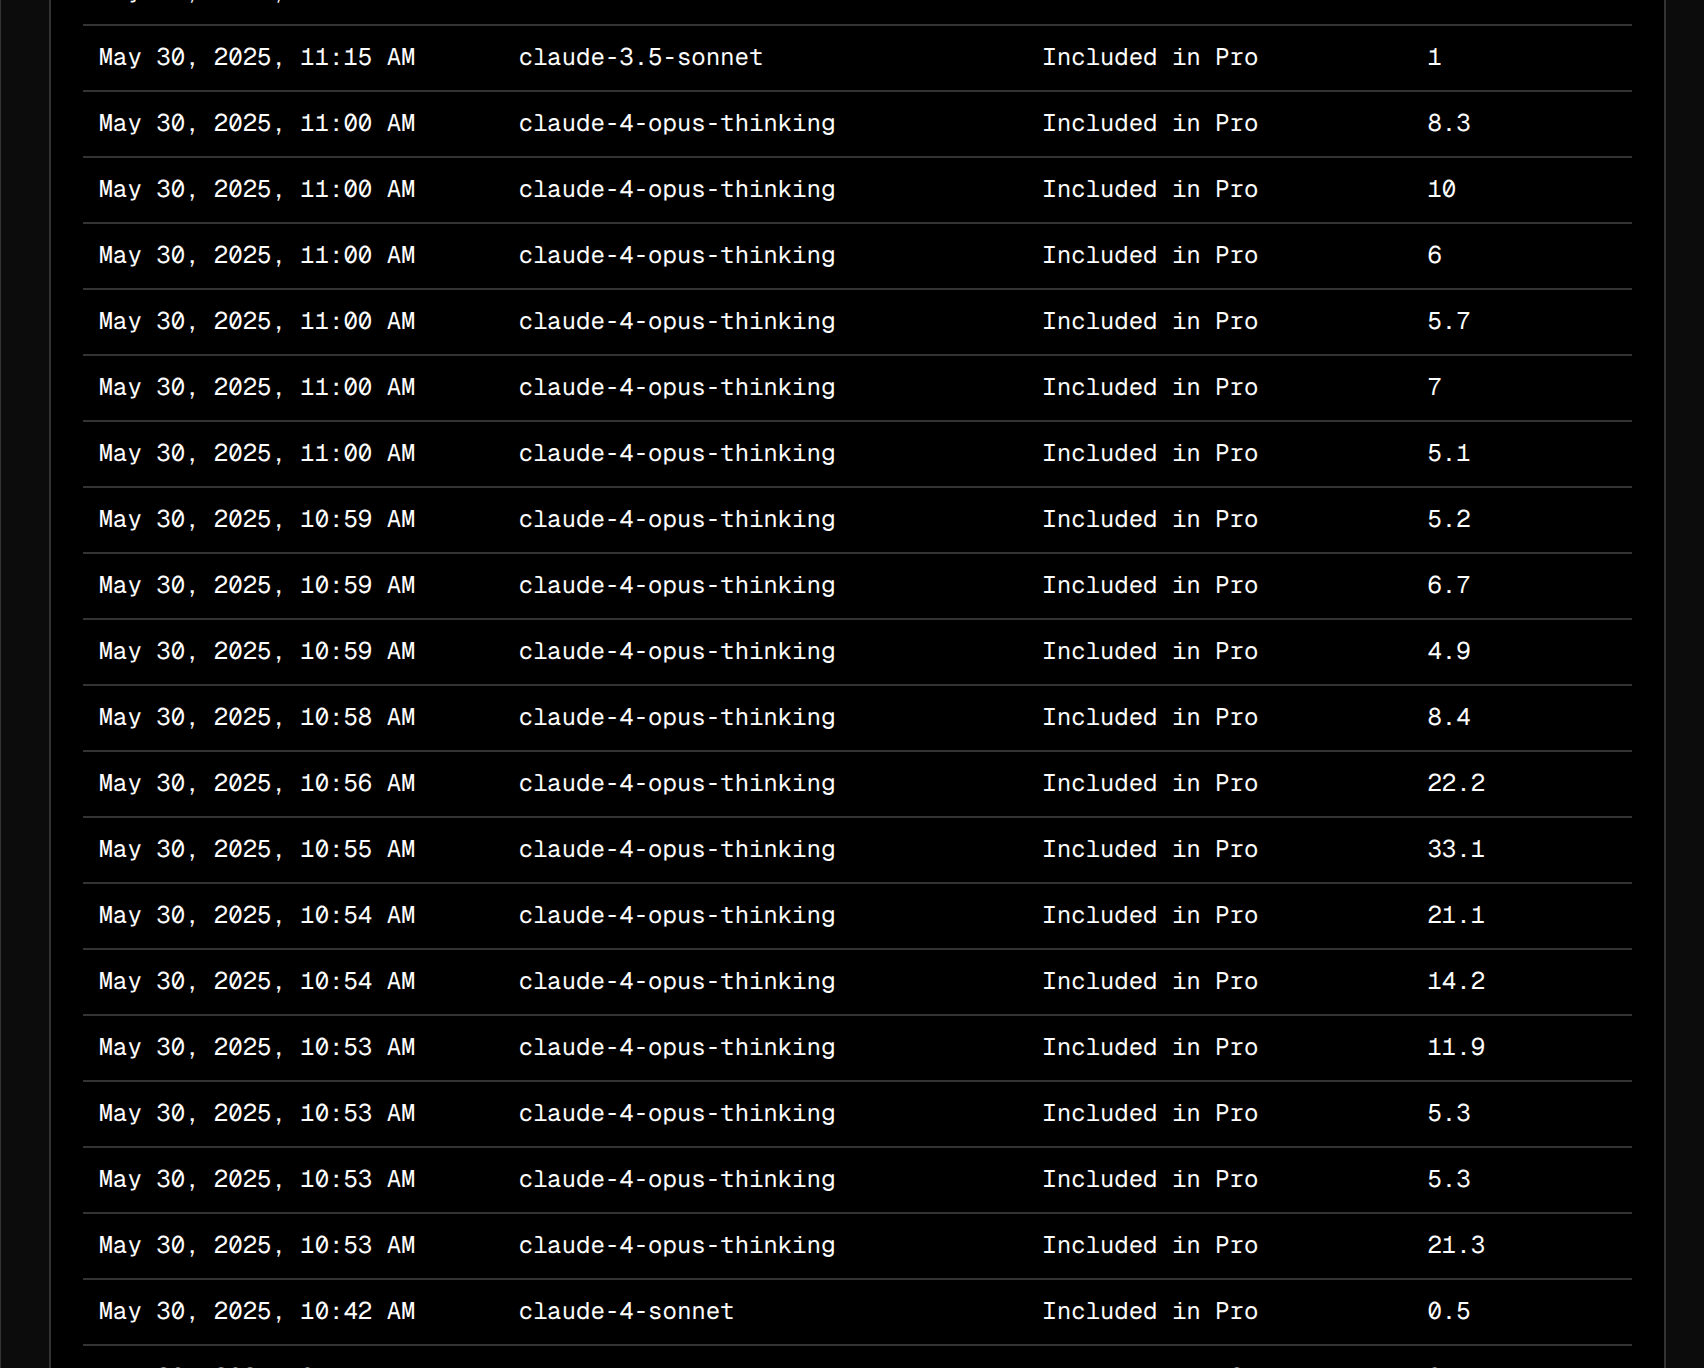Select the request value 5.2
The width and height of the screenshot is (1704, 1368).
(1448, 520)
